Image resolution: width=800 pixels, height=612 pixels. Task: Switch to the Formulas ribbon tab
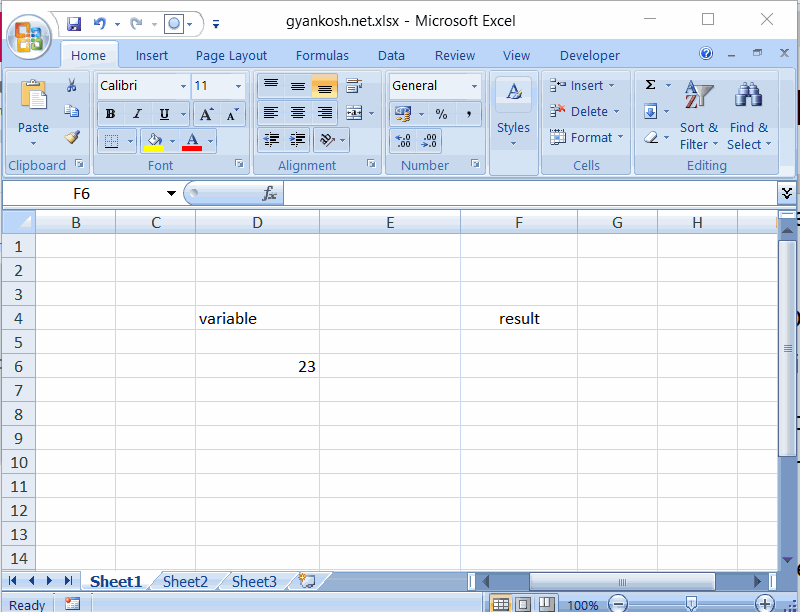tap(322, 55)
